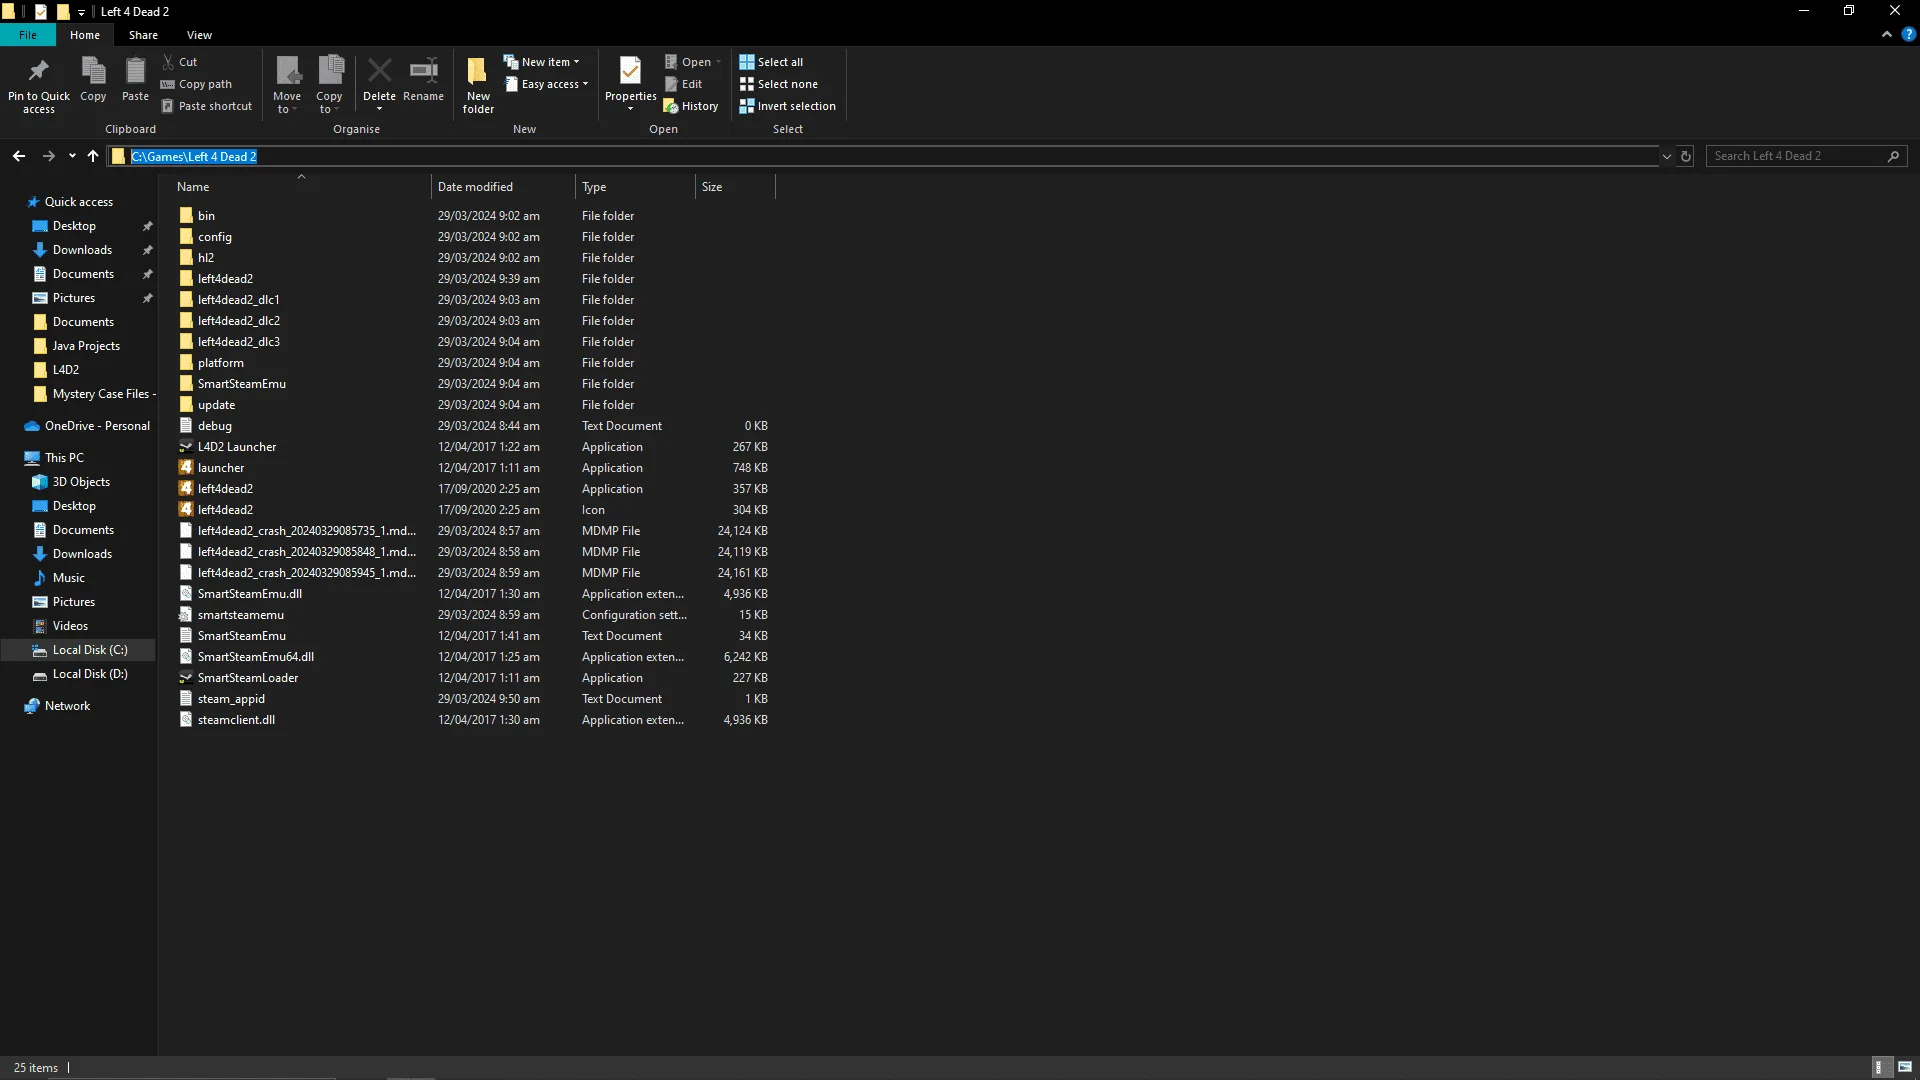Sort files by Name column
This screenshot has height=1080, width=1920.
tap(301, 187)
